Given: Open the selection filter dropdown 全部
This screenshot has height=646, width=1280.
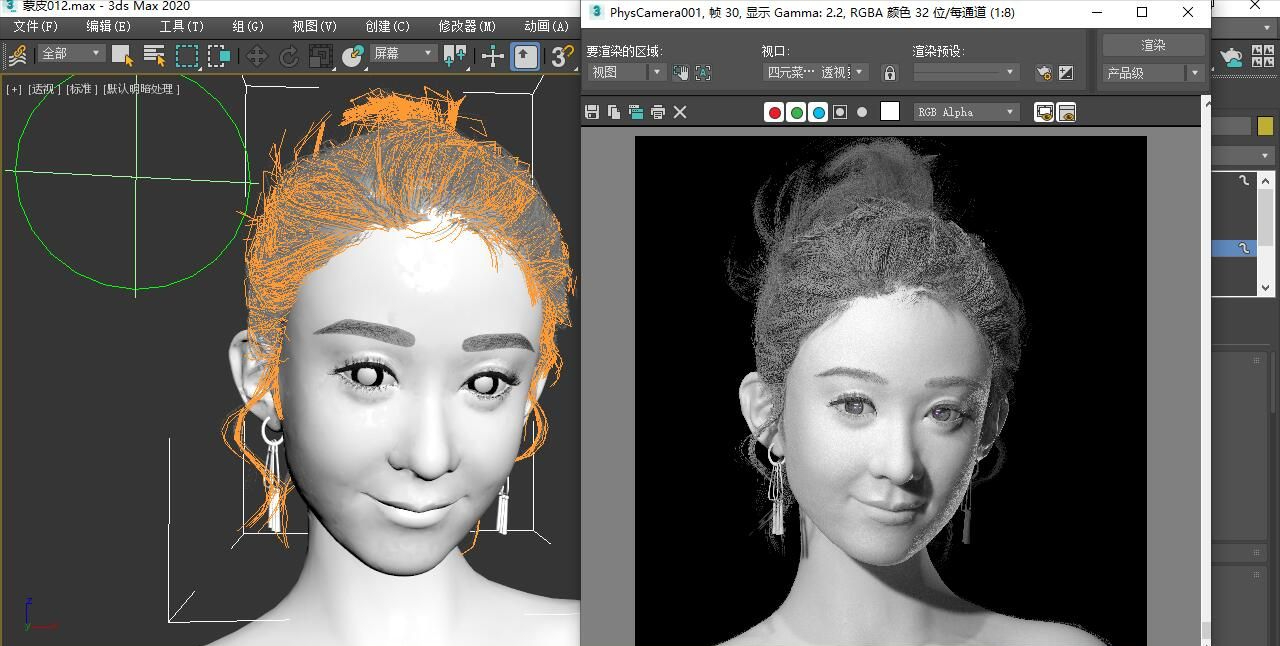Looking at the screenshot, I should click(x=71, y=53).
